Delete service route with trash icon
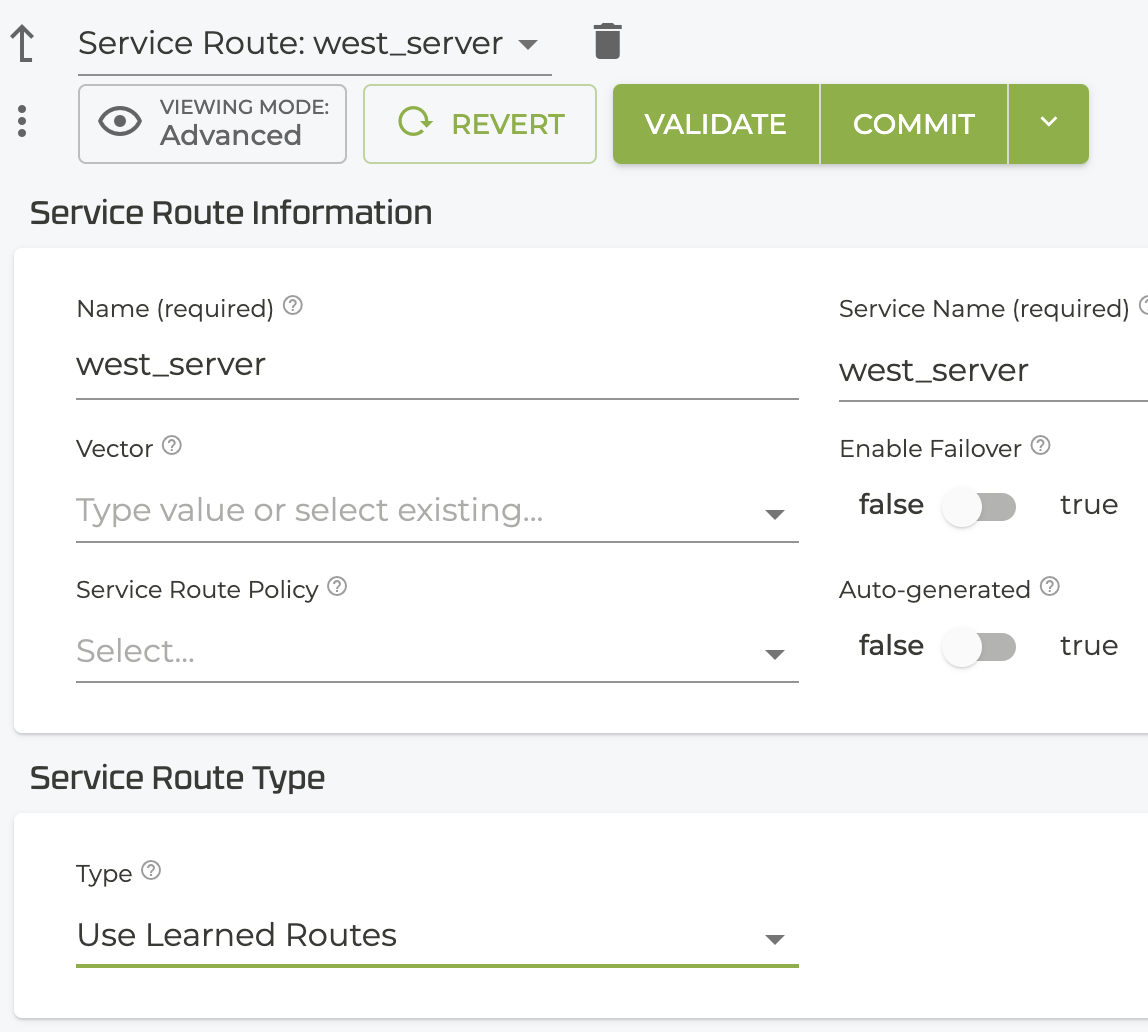Screen dimensions: 1148x1032 [607, 41]
